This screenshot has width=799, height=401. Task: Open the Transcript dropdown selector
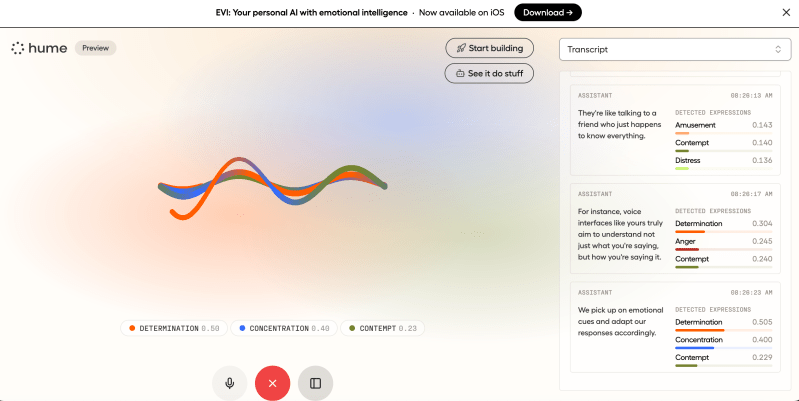[x=675, y=49]
